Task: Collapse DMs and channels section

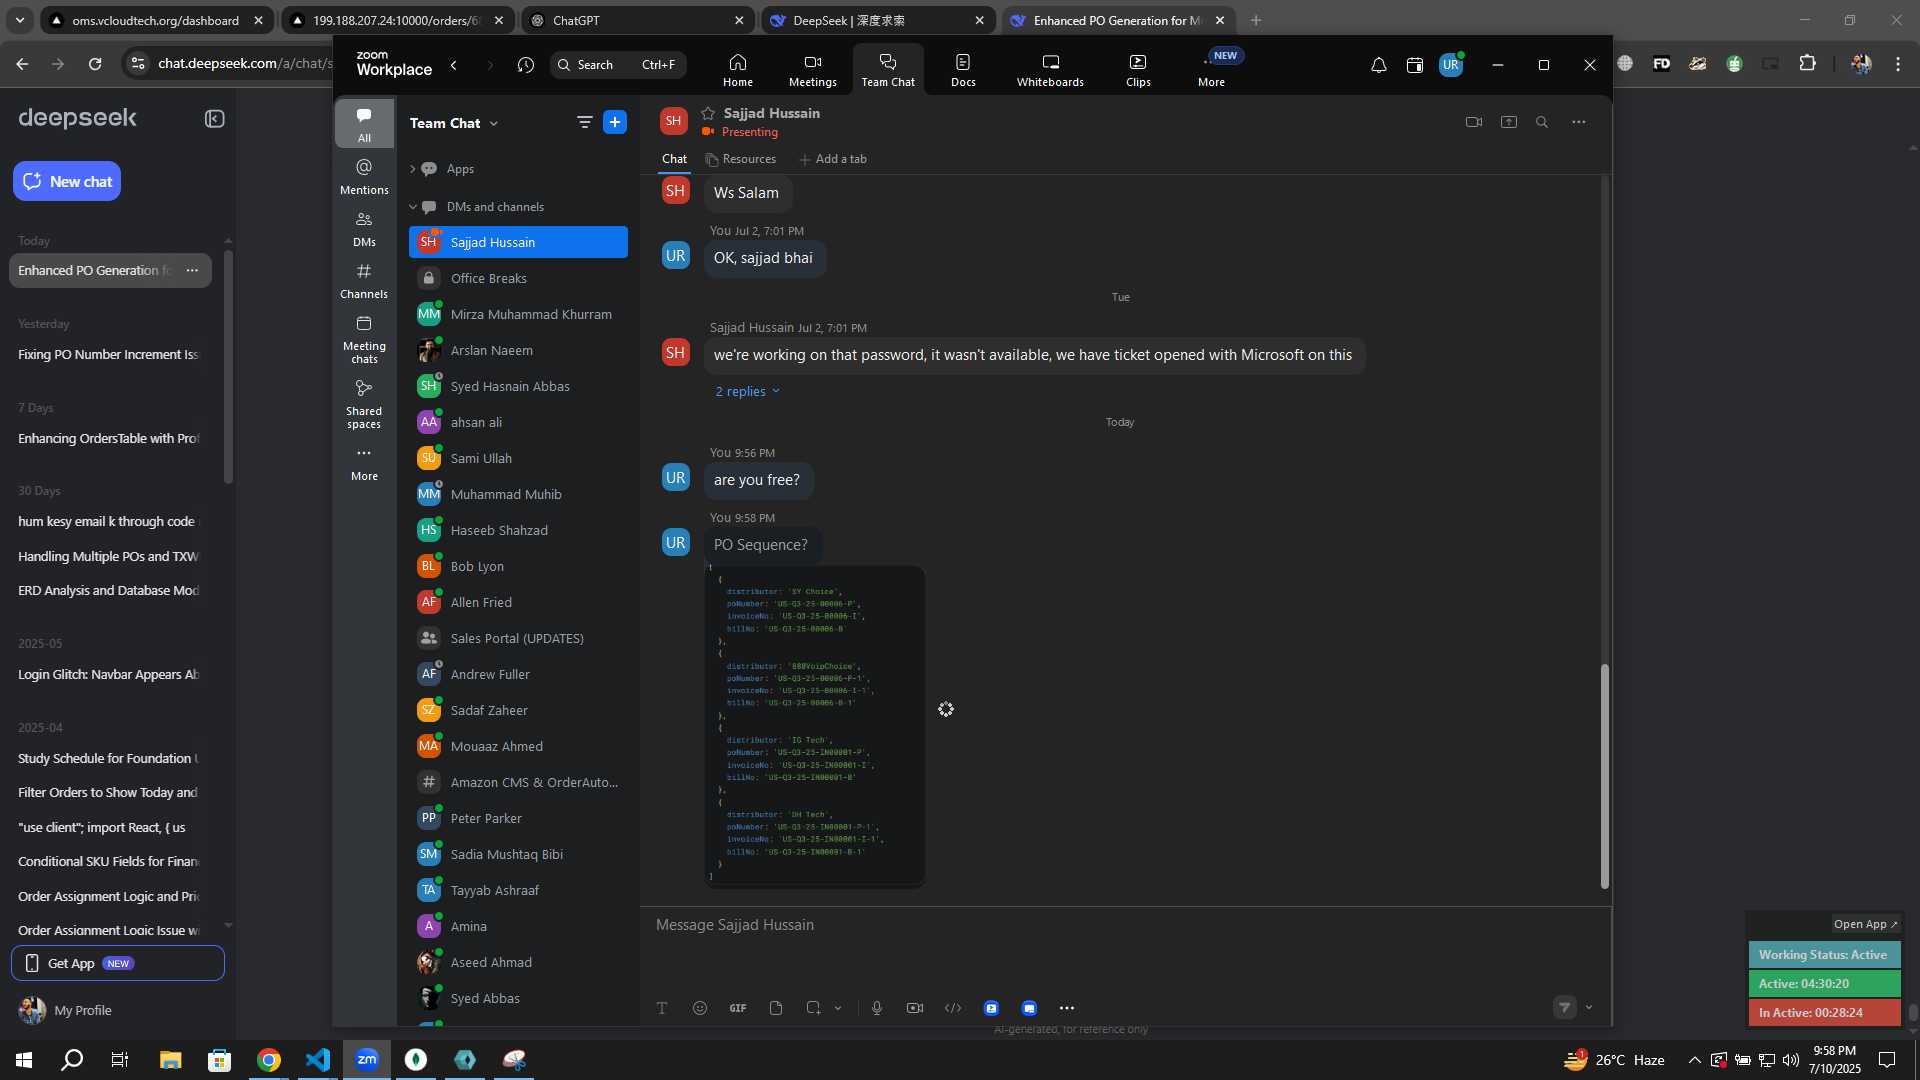Action: pyautogui.click(x=412, y=207)
